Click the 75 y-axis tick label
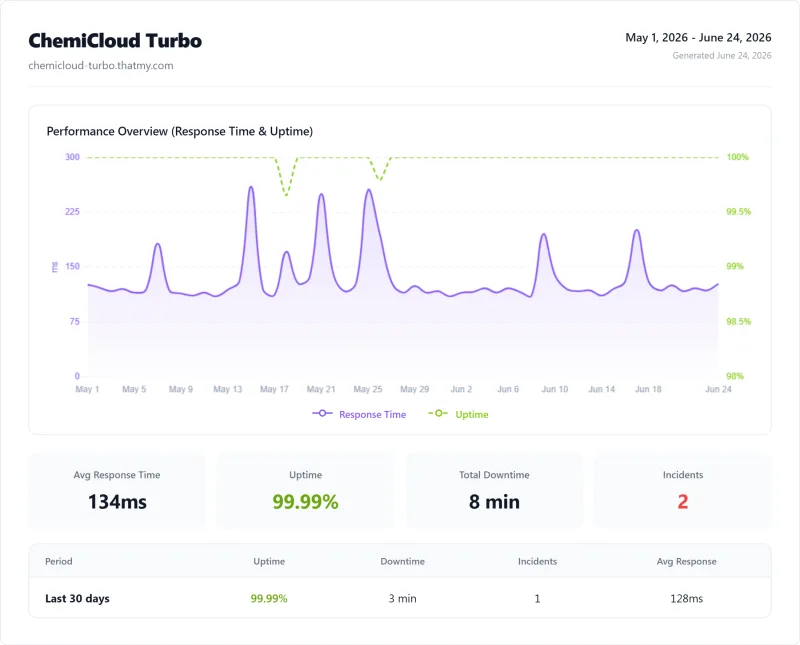 click(x=74, y=321)
